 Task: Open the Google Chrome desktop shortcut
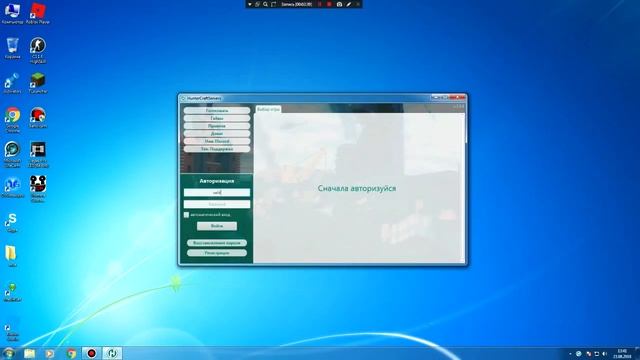pyautogui.click(x=12, y=120)
